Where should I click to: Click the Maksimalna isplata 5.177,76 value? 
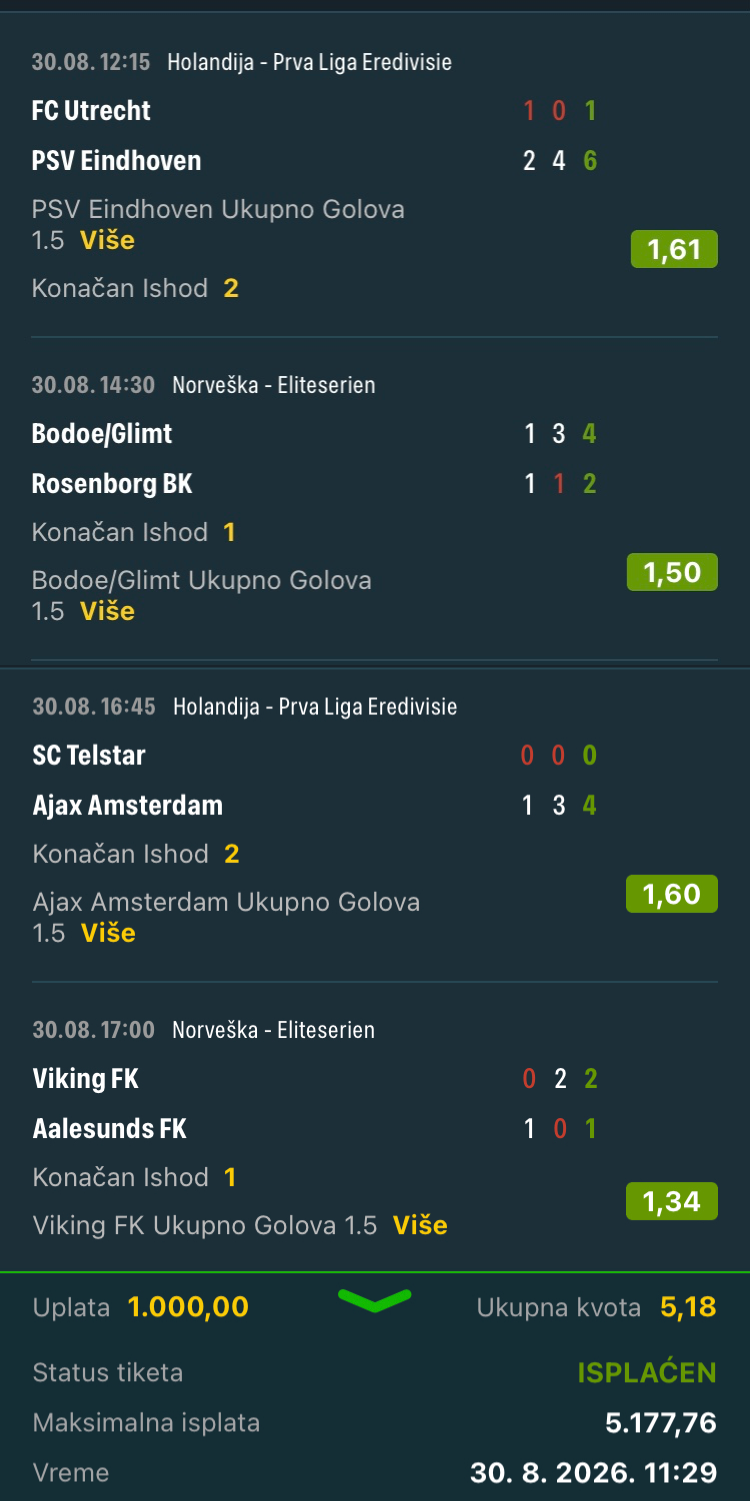click(661, 1423)
